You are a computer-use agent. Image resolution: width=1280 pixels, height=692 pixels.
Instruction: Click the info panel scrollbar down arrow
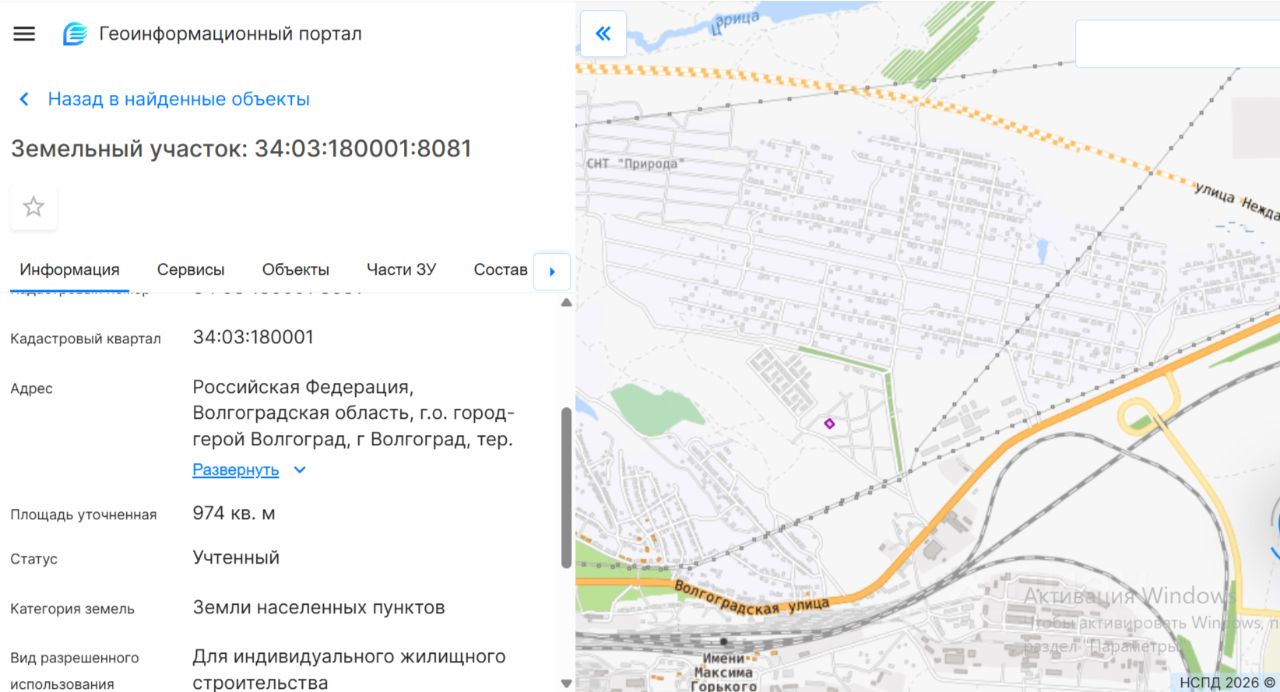pyautogui.click(x=567, y=683)
